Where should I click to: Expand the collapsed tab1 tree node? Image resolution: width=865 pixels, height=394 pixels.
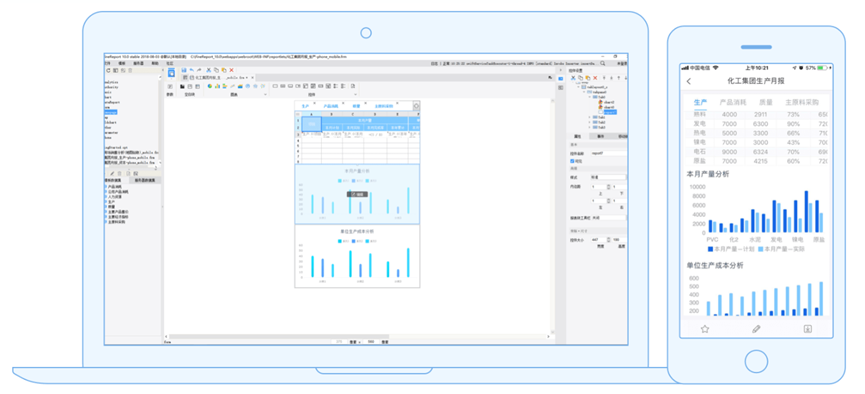(x=589, y=118)
